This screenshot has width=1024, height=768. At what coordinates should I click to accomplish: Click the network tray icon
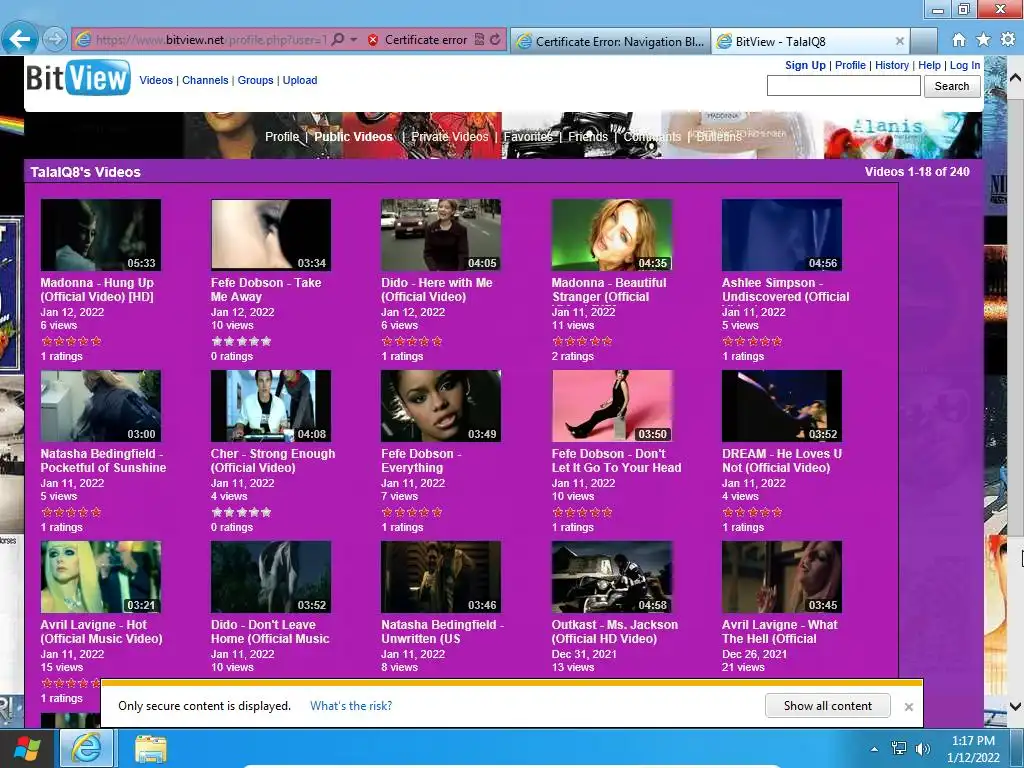899,749
